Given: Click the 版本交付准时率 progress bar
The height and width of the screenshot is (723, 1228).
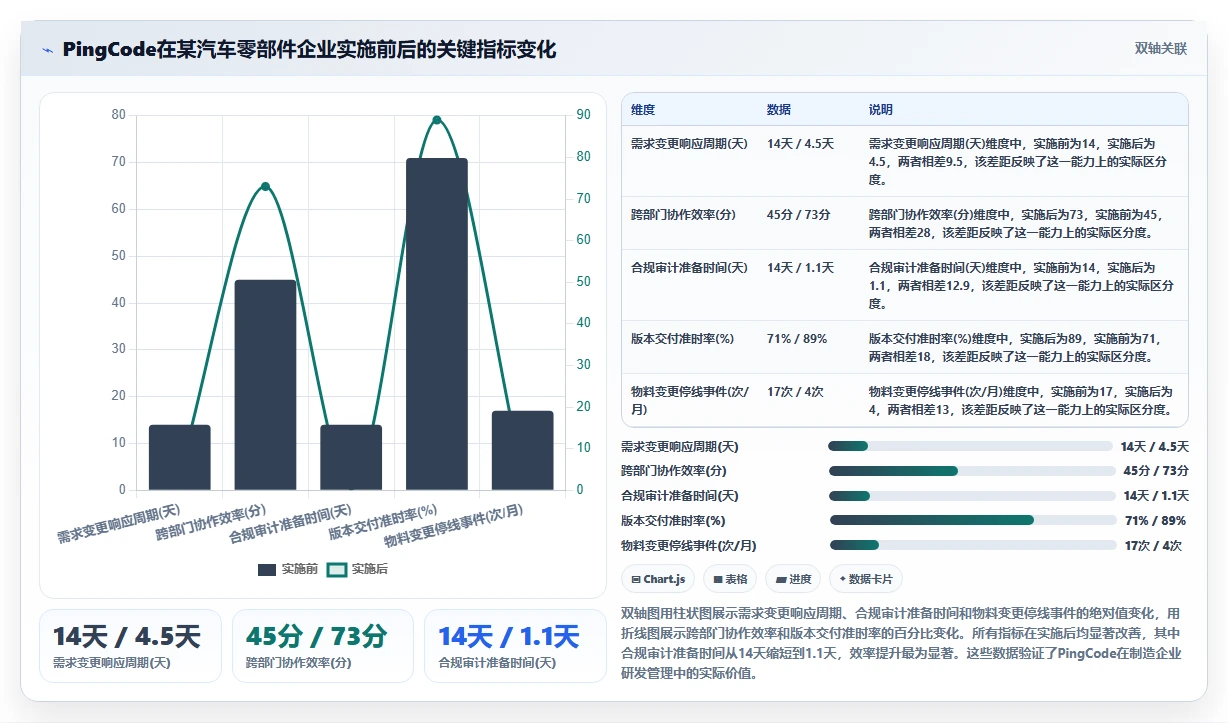Looking at the screenshot, I should click(x=973, y=520).
